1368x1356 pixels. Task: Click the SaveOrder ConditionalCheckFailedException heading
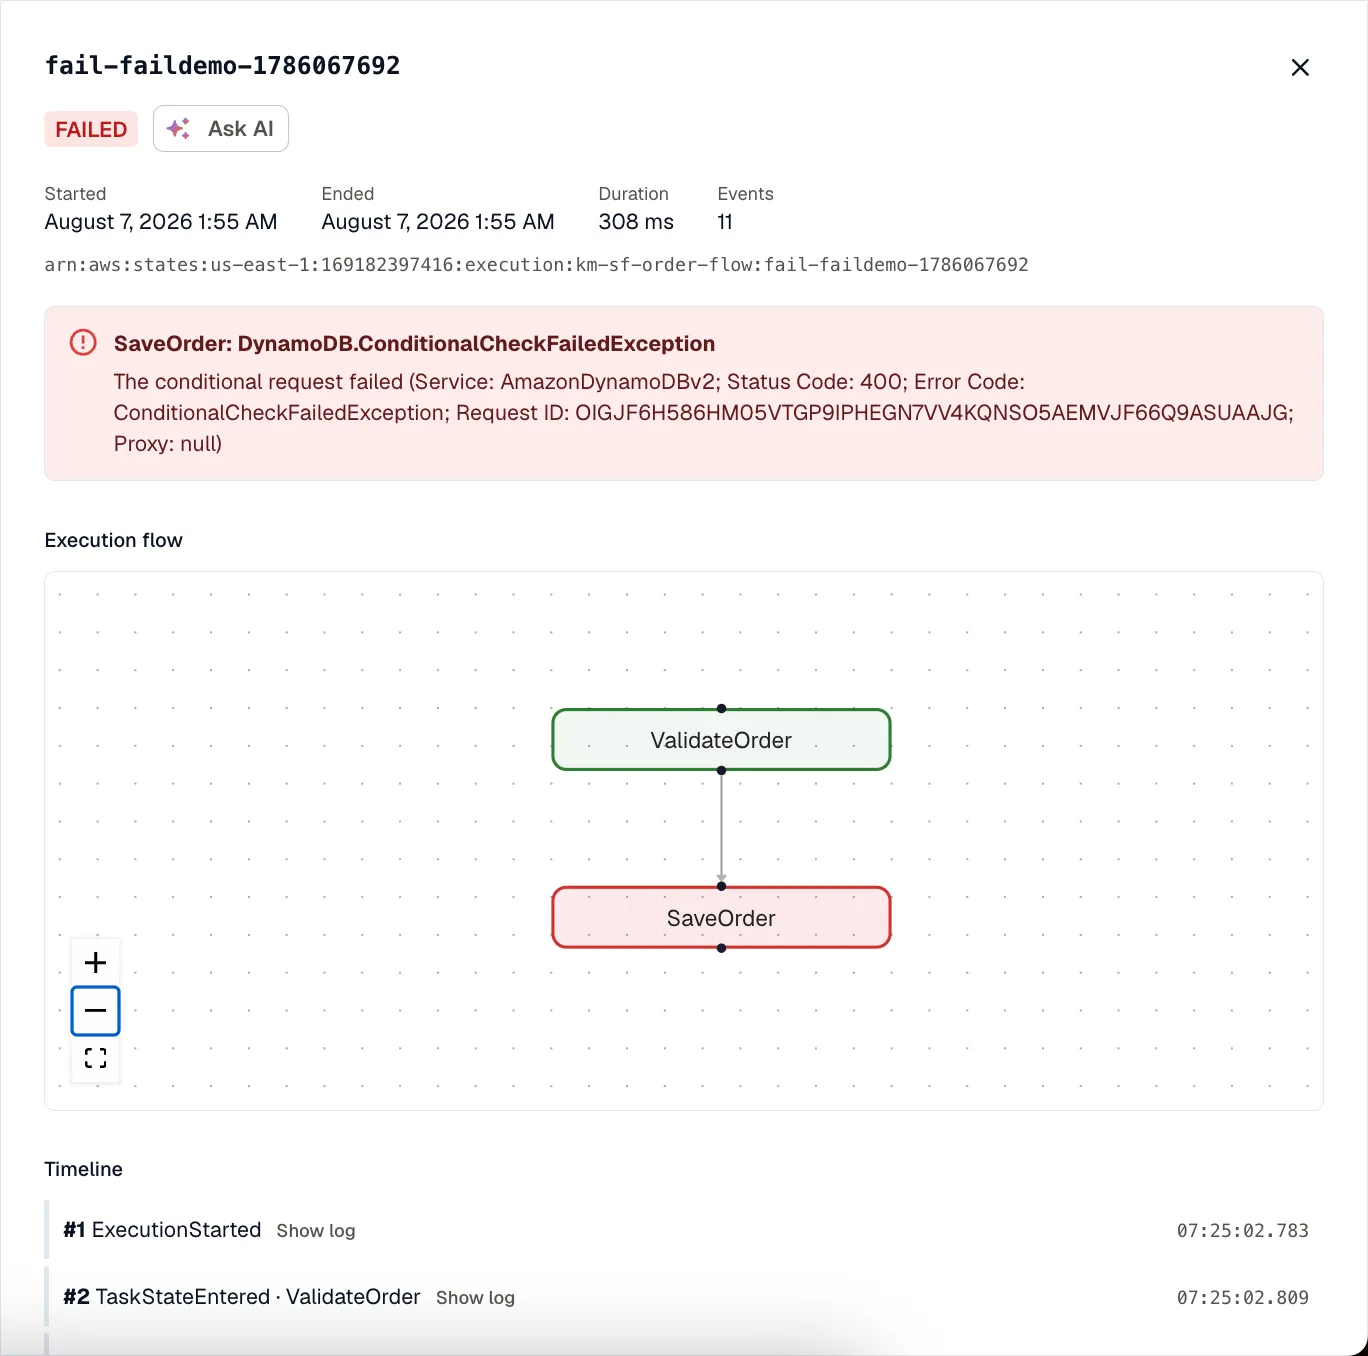(x=414, y=344)
